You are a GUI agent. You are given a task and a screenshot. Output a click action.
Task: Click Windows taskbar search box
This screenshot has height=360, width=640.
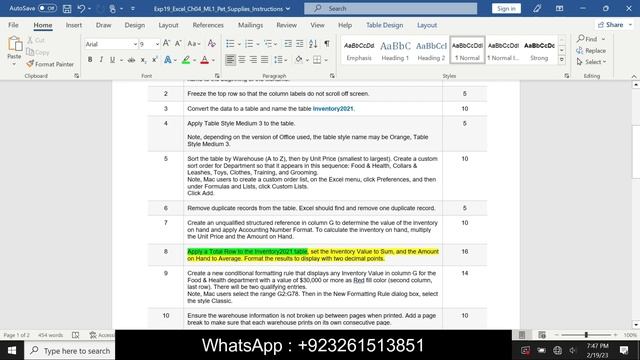(70, 351)
